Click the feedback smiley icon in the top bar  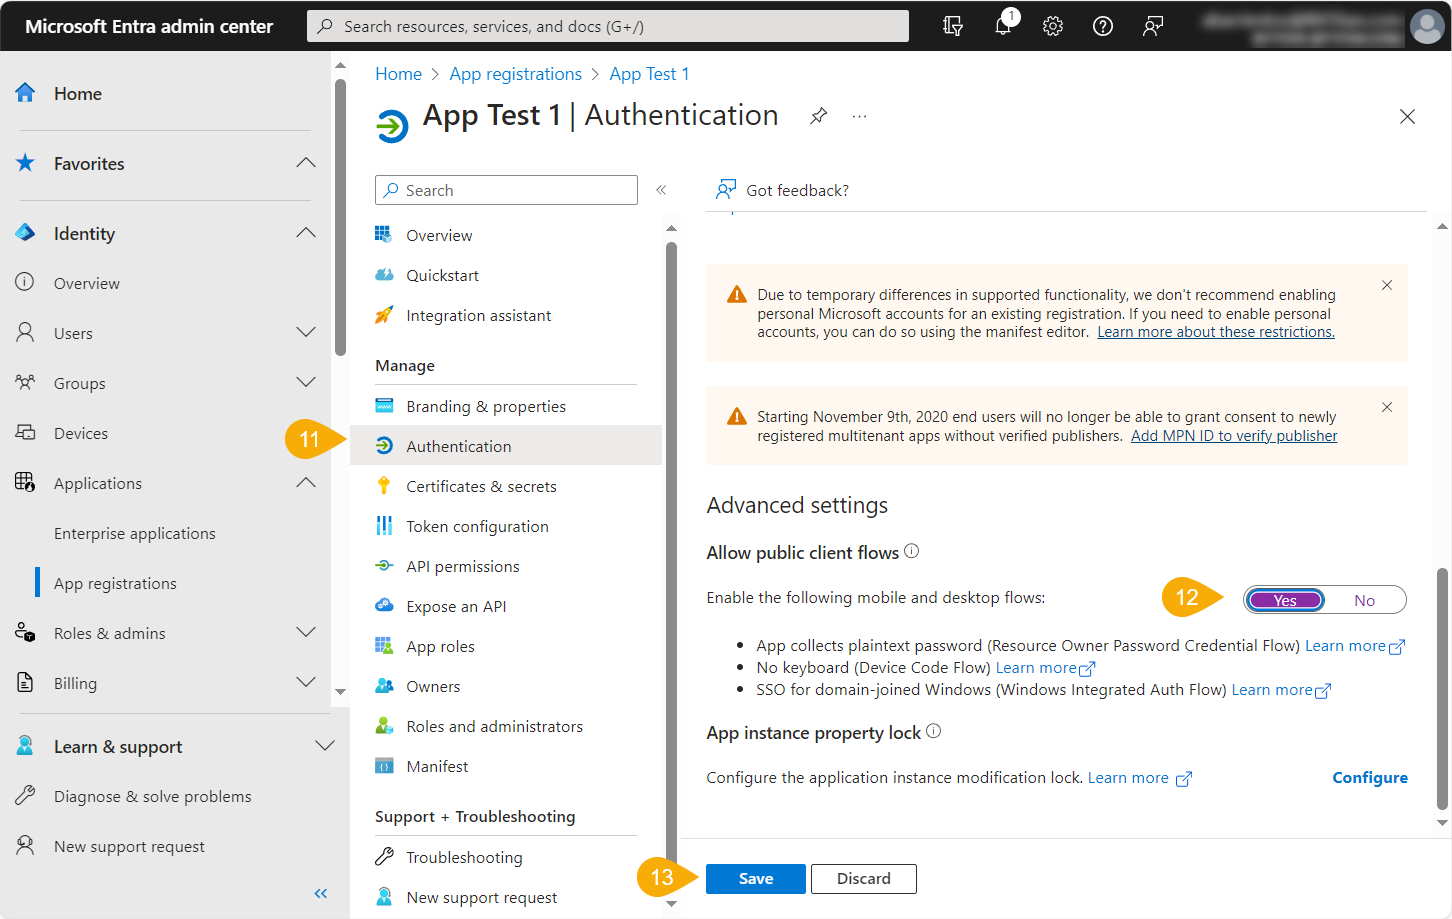pyautogui.click(x=1152, y=26)
